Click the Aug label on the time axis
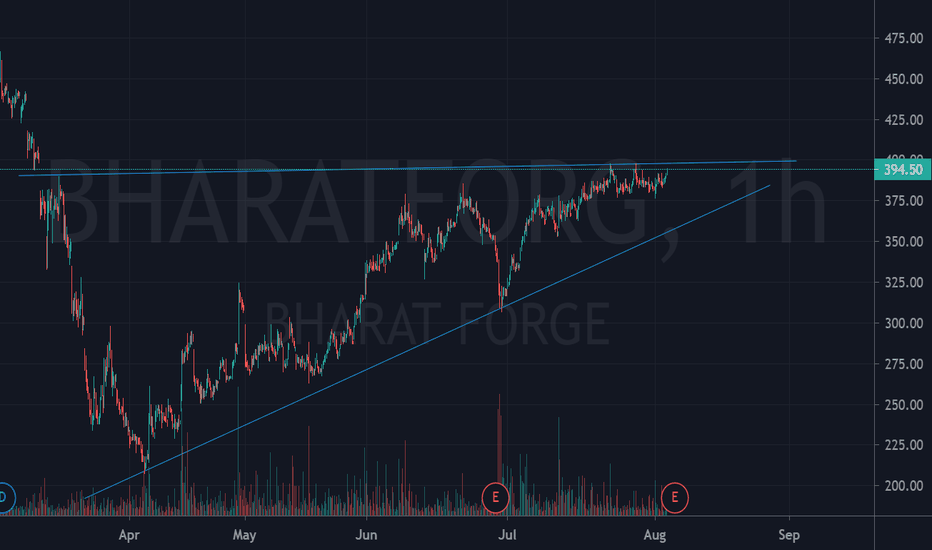This screenshot has height=550, width=932. (x=655, y=535)
